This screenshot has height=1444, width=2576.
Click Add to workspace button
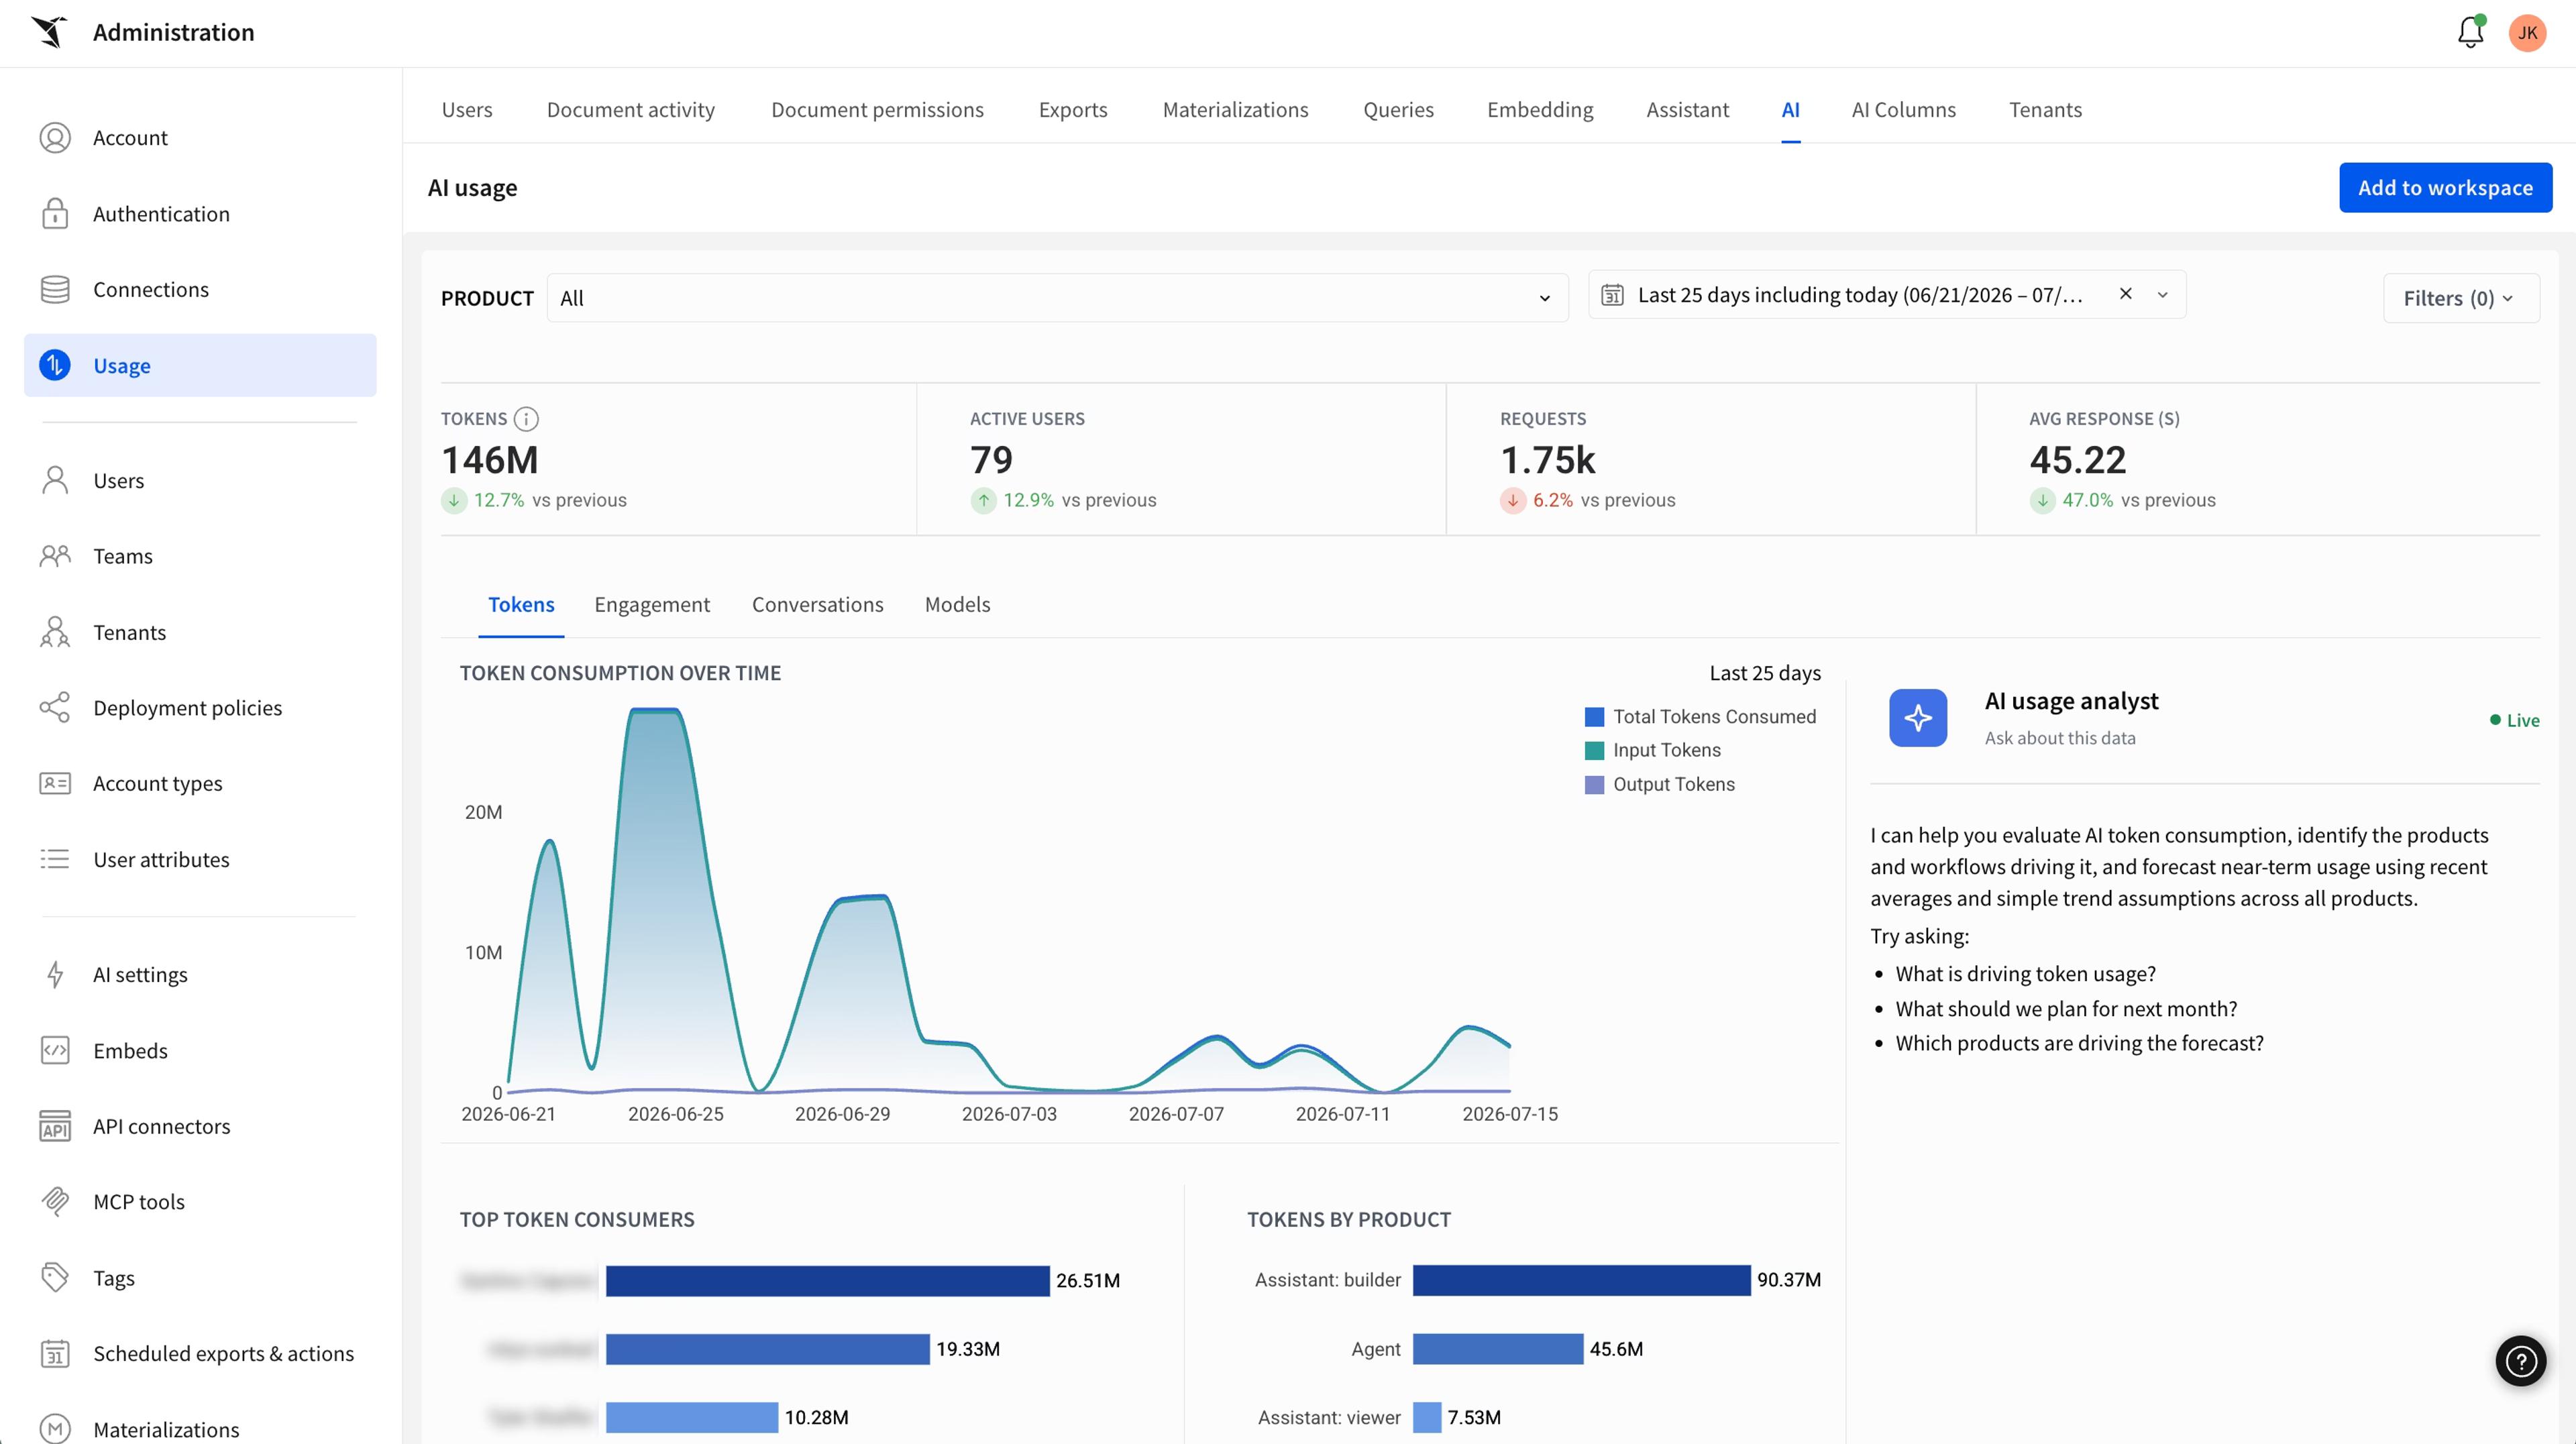pyautogui.click(x=2445, y=187)
